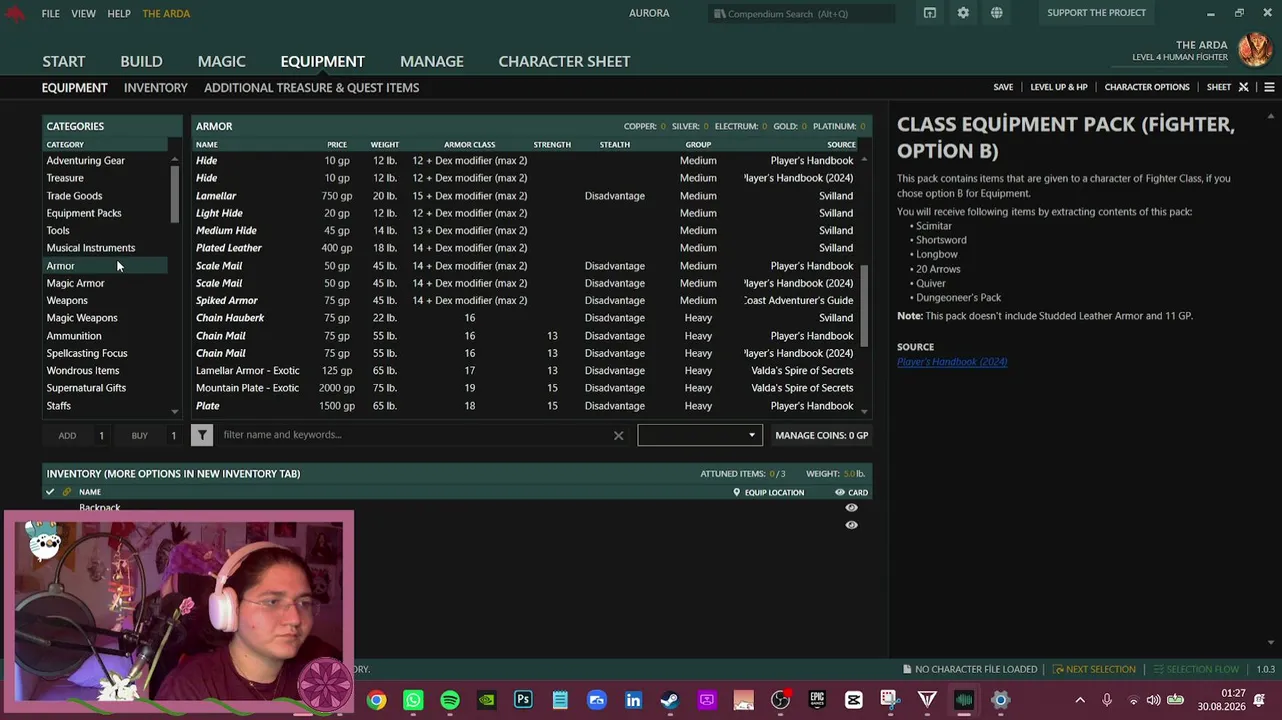This screenshot has width=1282, height=720.
Task: Click the character portrait avatar
Action: [x=1255, y=49]
